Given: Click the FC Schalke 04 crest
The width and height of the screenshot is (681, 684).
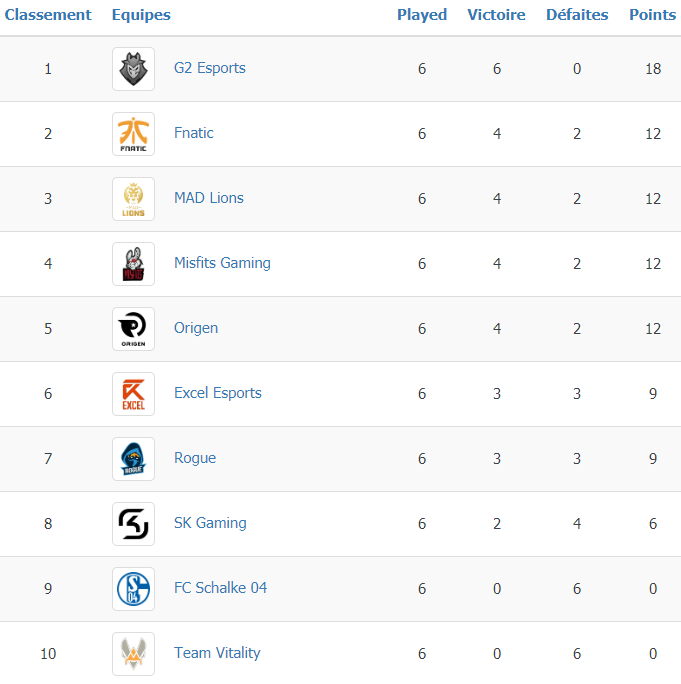Looking at the screenshot, I should click(x=133, y=589).
